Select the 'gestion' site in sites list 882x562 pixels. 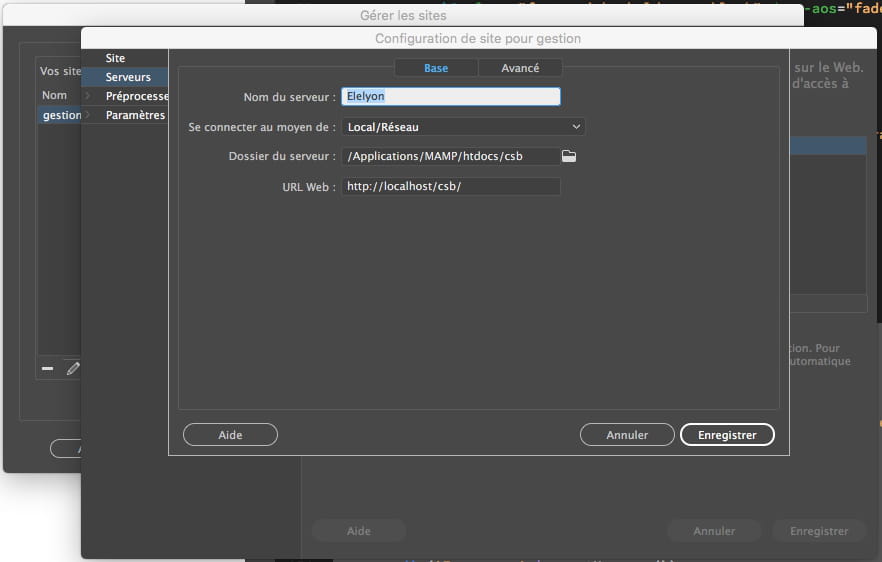pos(61,115)
